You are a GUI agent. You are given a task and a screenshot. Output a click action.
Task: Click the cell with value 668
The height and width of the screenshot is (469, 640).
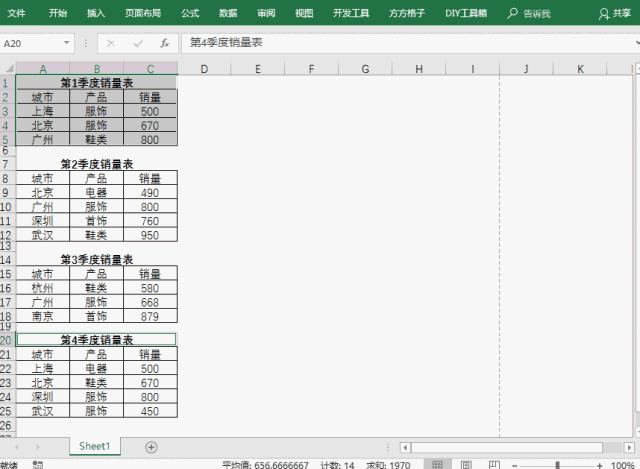tap(150, 302)
